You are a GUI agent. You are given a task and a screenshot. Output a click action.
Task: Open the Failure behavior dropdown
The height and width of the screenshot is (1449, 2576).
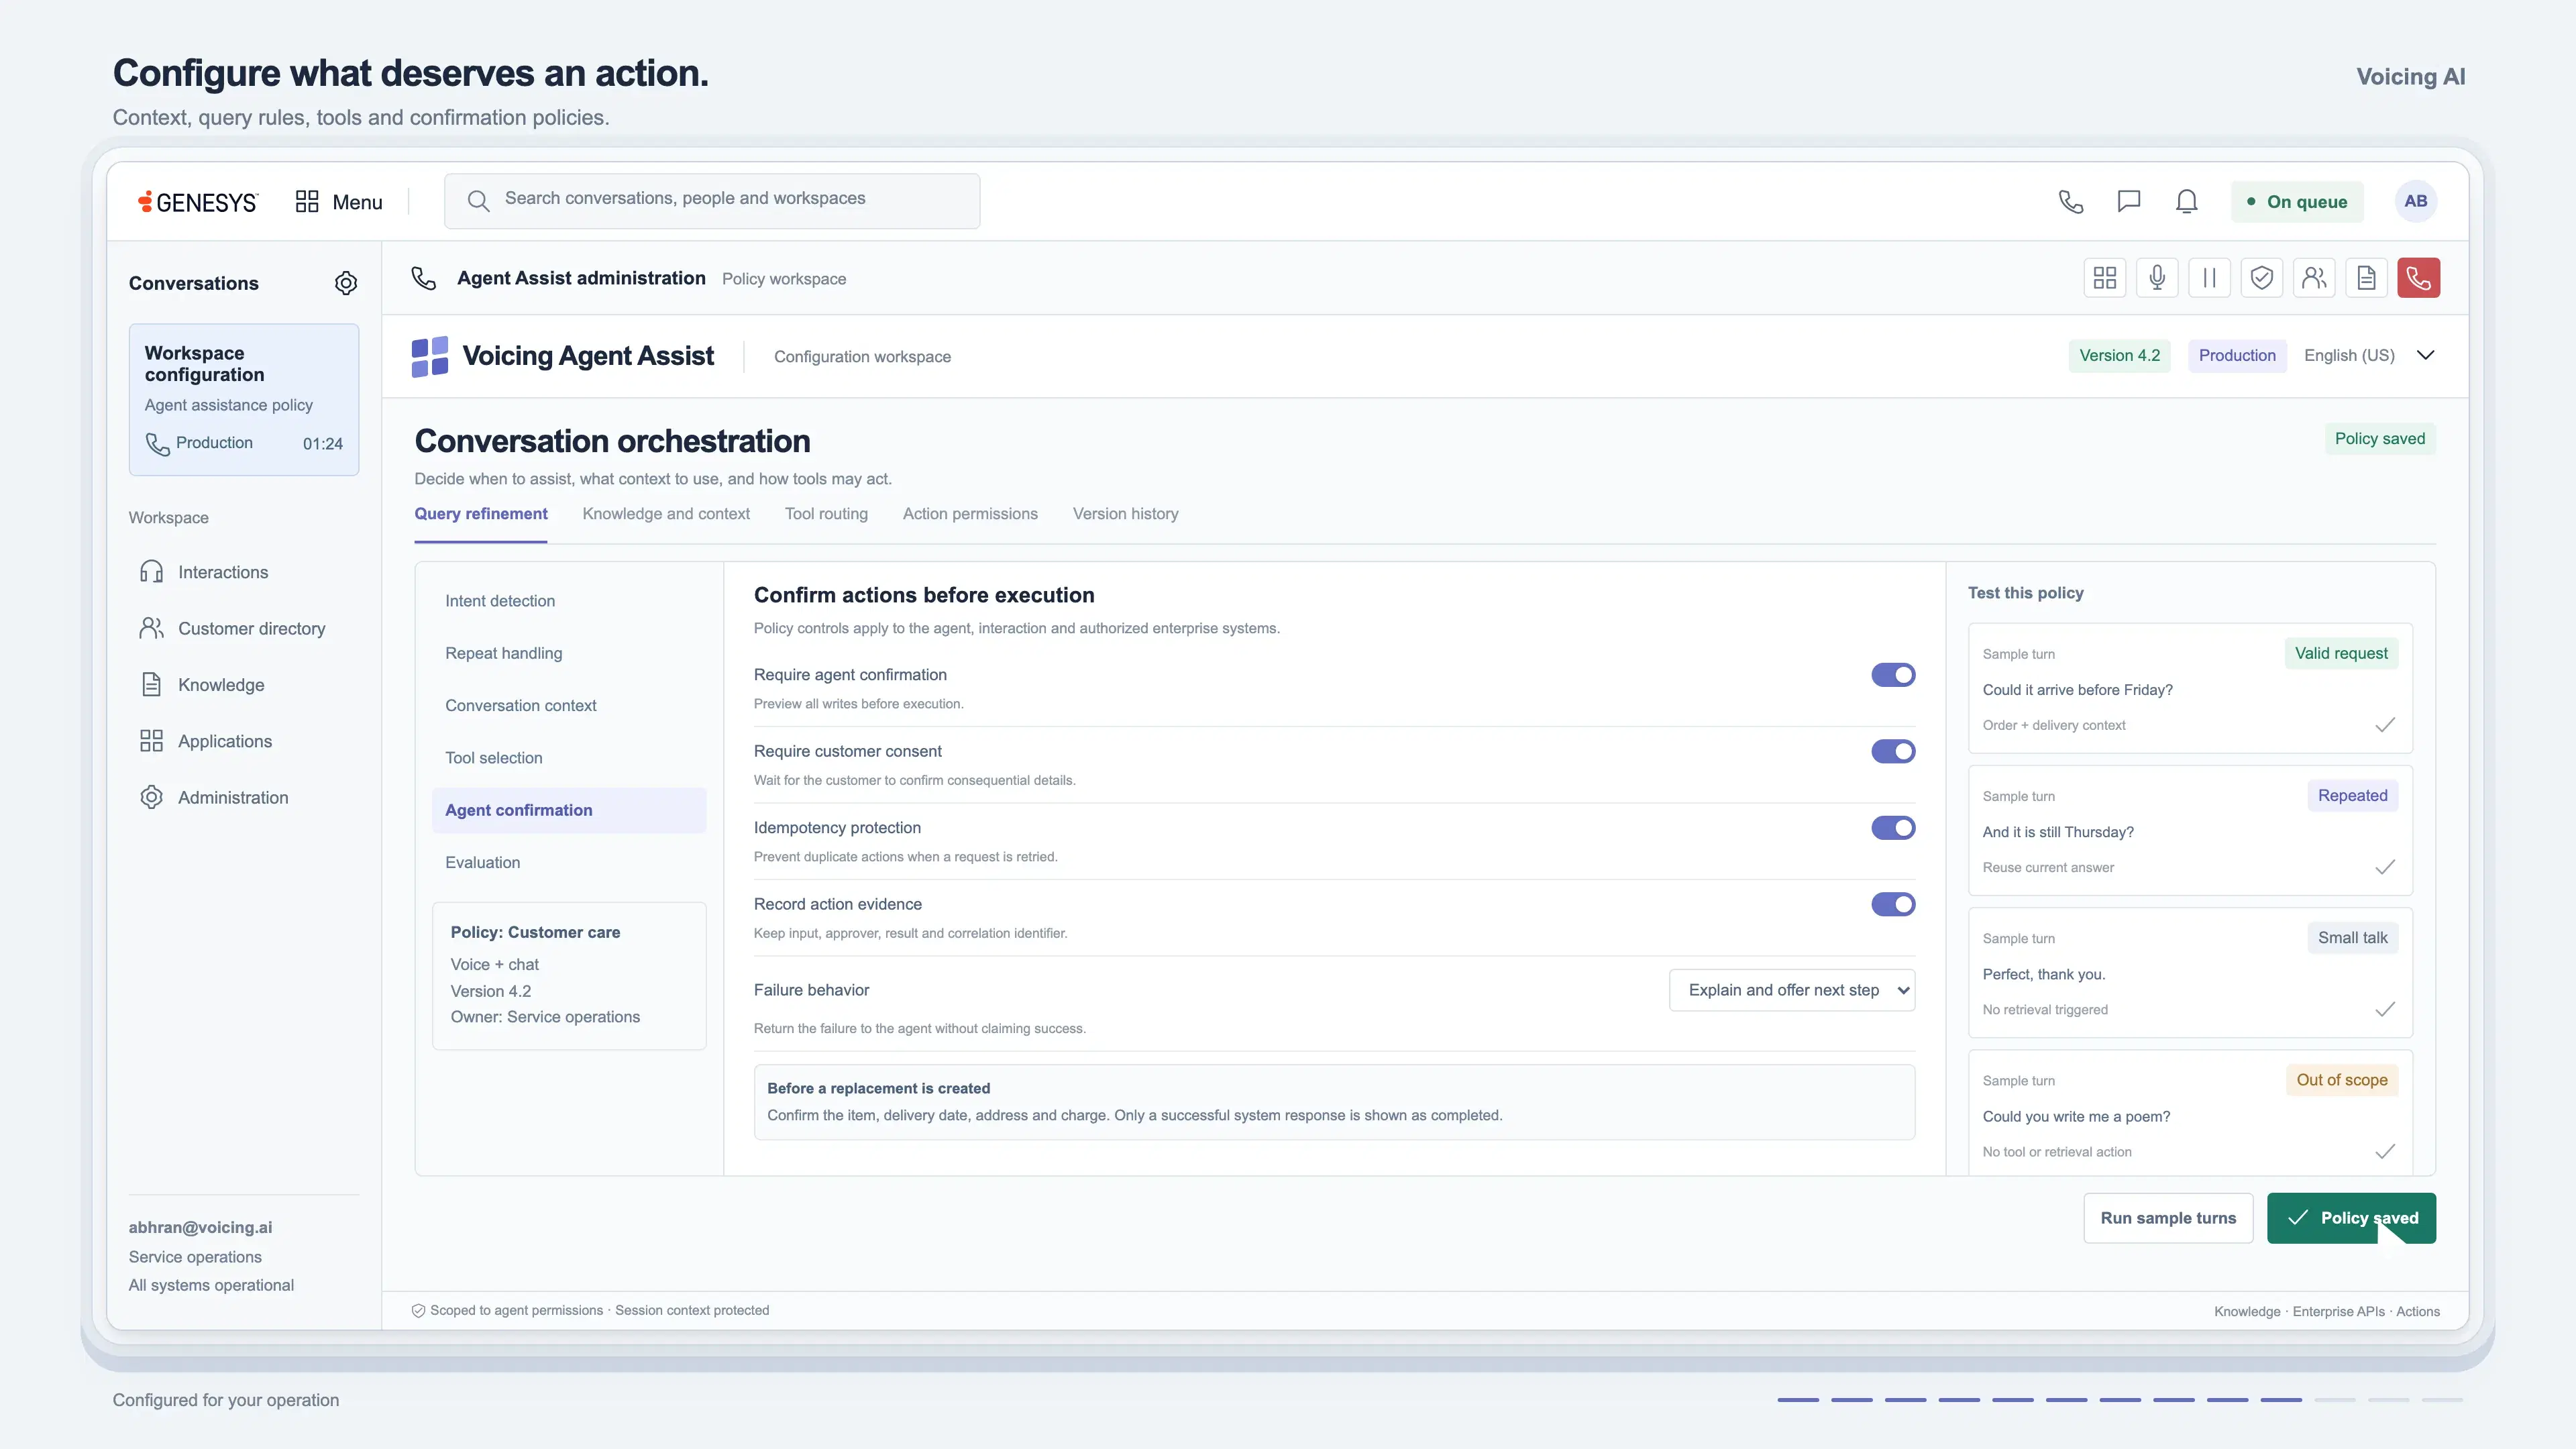point(1792,990)
